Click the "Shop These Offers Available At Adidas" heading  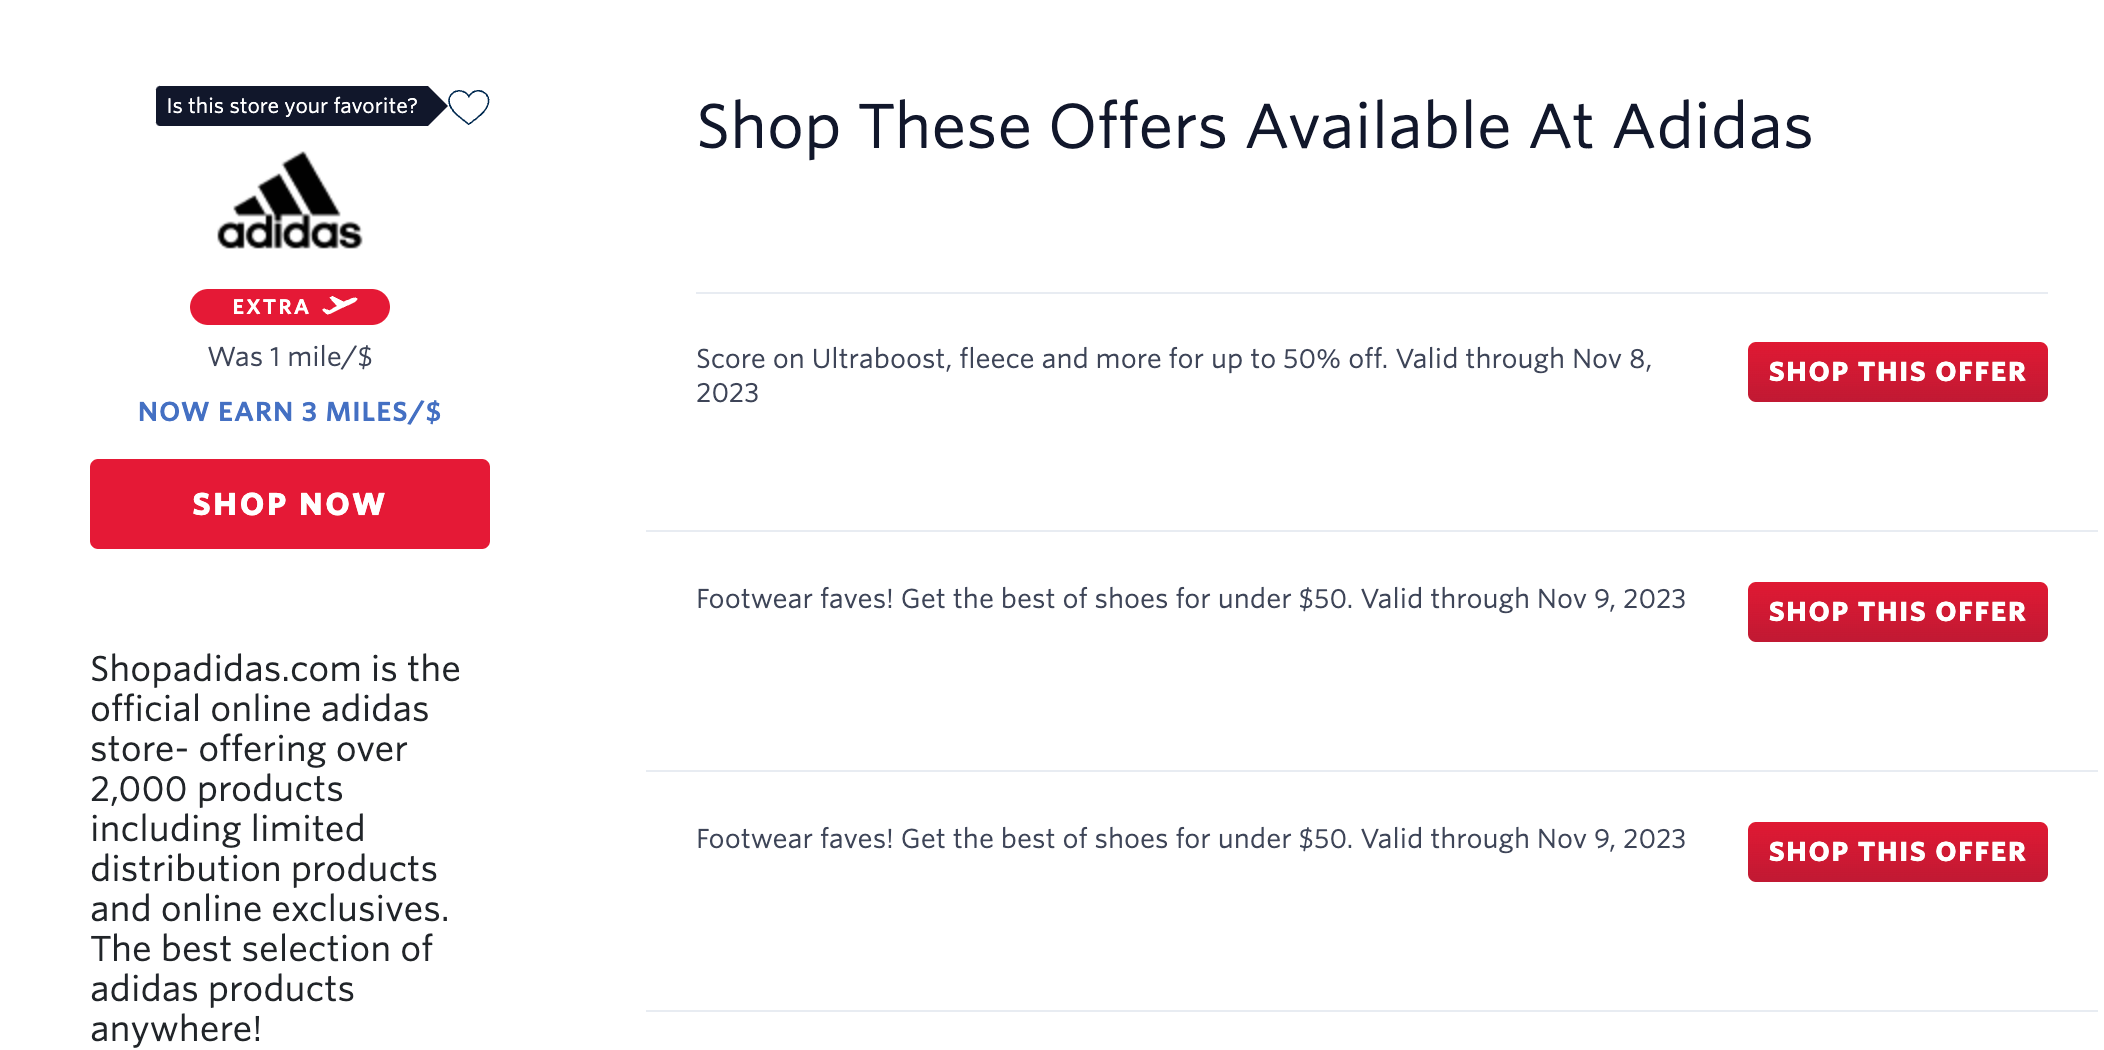click(x=1254, y=127)
